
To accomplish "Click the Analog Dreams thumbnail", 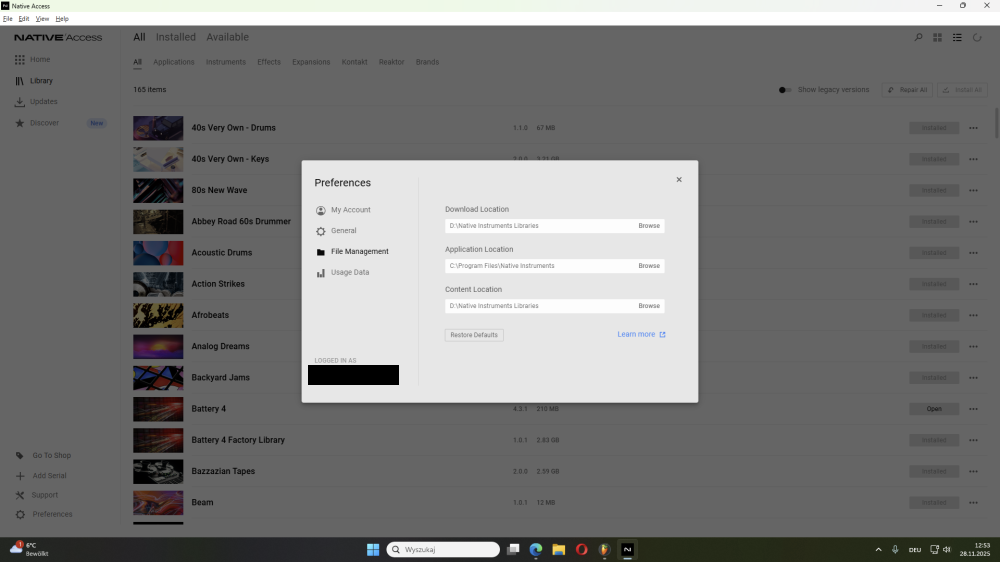I will point(158,346).
